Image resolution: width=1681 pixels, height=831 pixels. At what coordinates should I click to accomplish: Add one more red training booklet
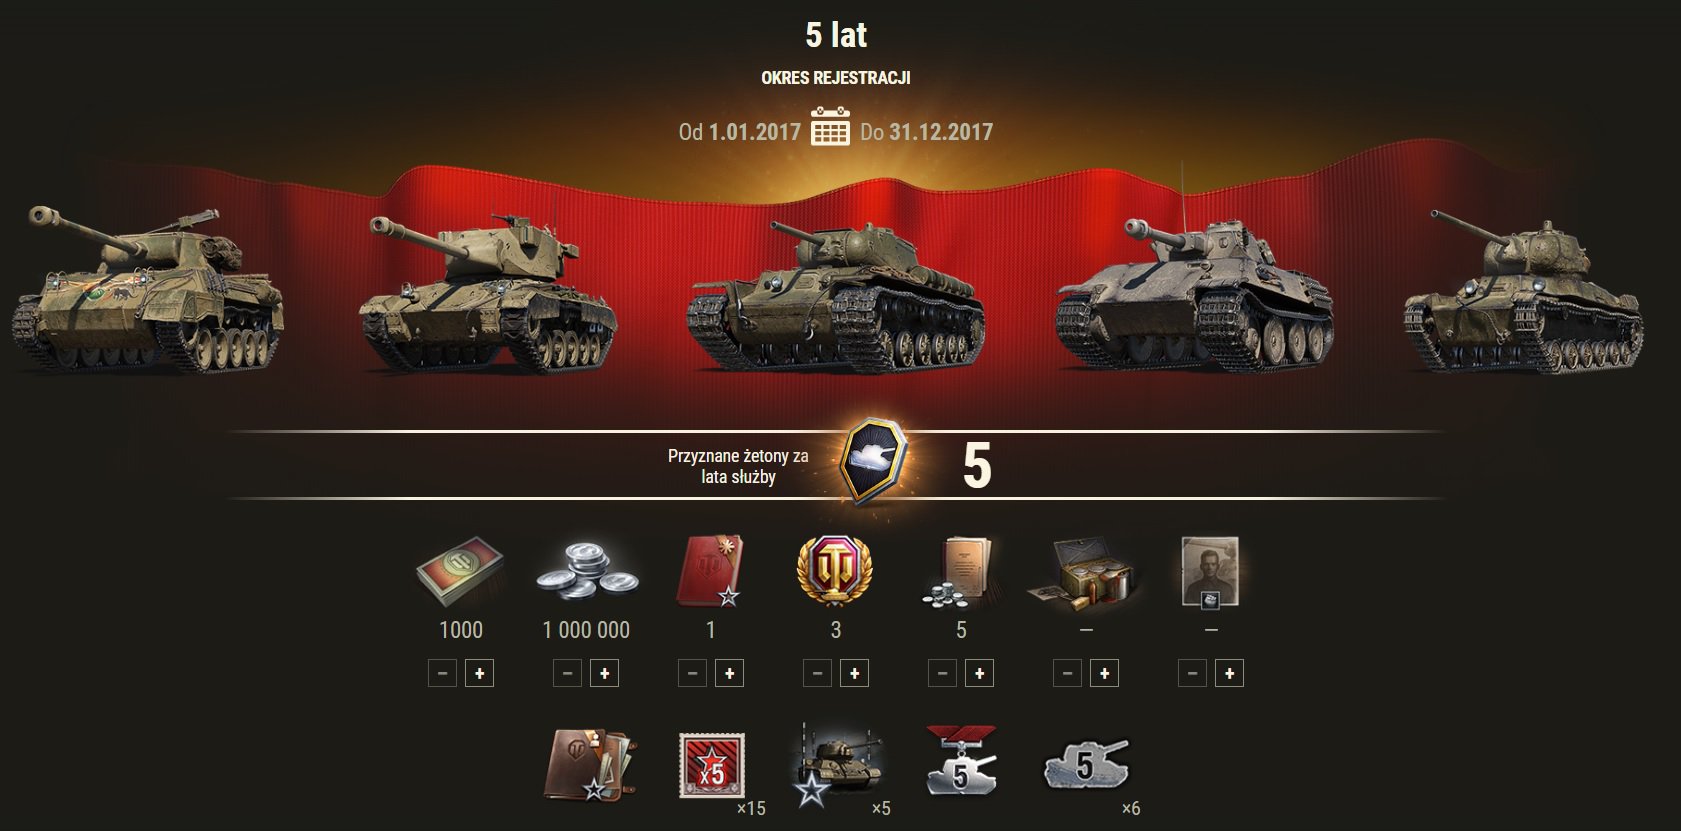pos(729,674)
